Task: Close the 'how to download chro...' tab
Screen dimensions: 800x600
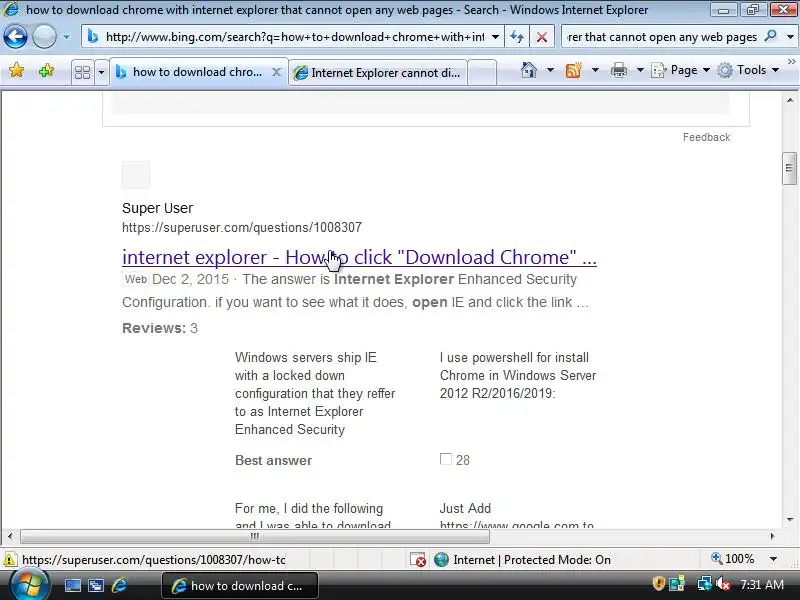Action: pos(276,72)
